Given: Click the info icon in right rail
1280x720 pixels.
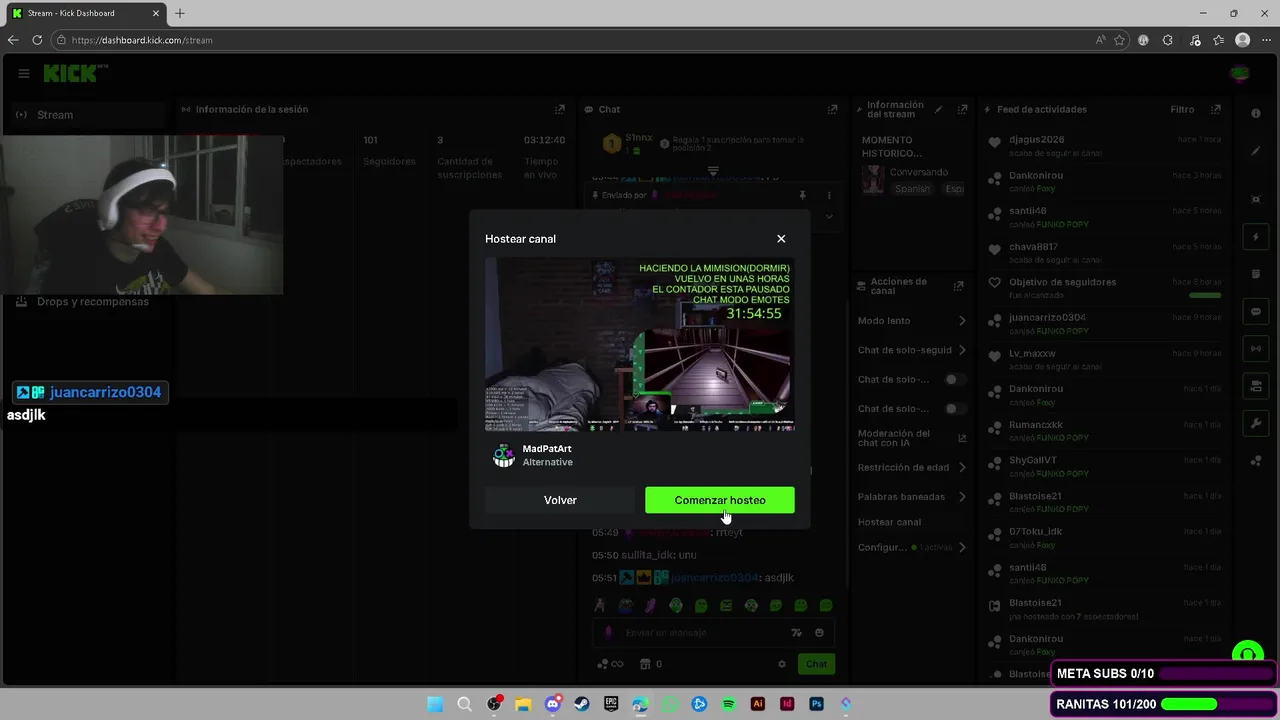Looking at the screenshot, I should [1256, 114].
